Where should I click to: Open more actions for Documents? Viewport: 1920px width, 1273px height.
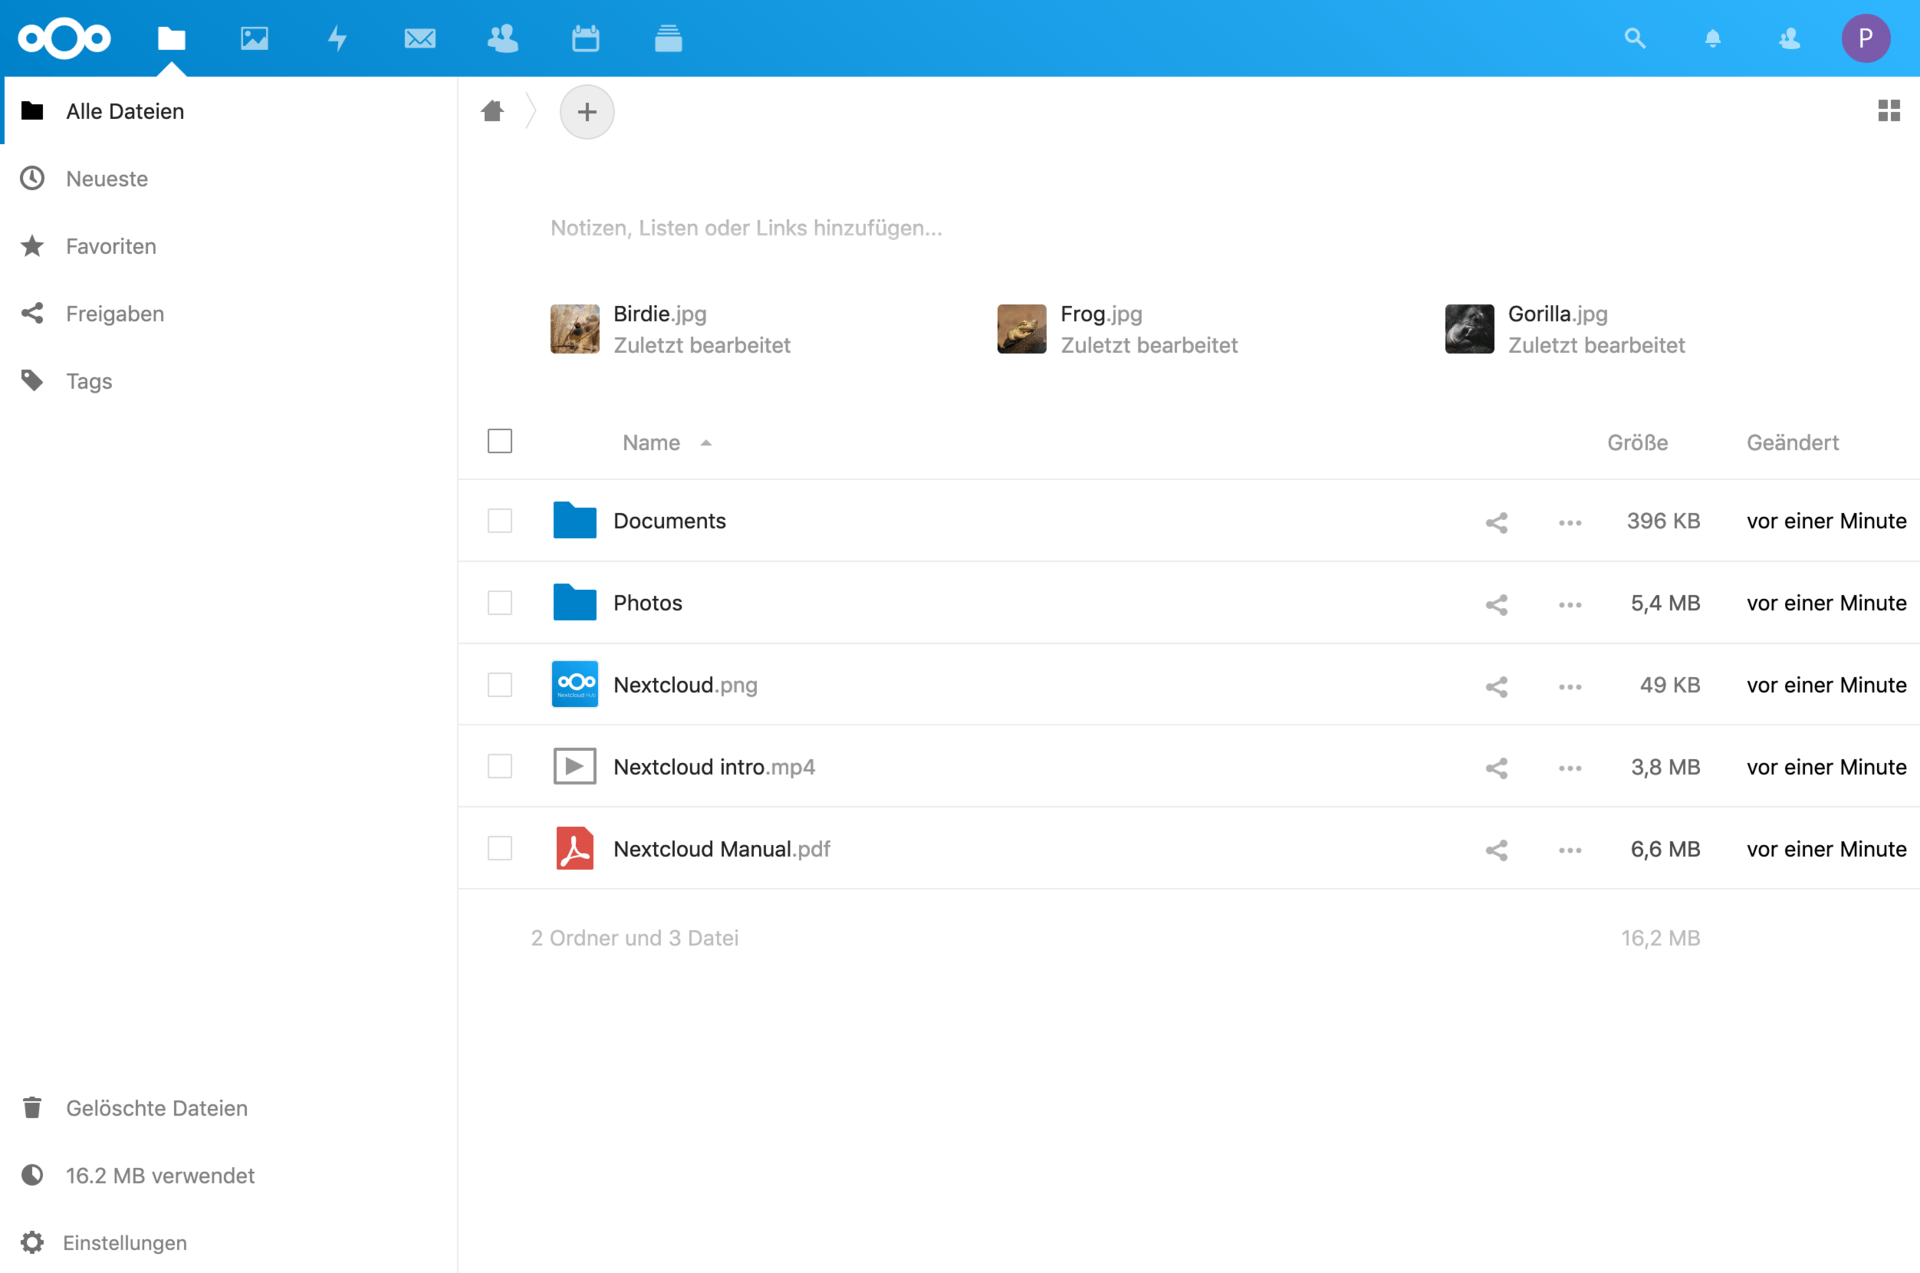pyautogui.click(x=1569, y=522)
